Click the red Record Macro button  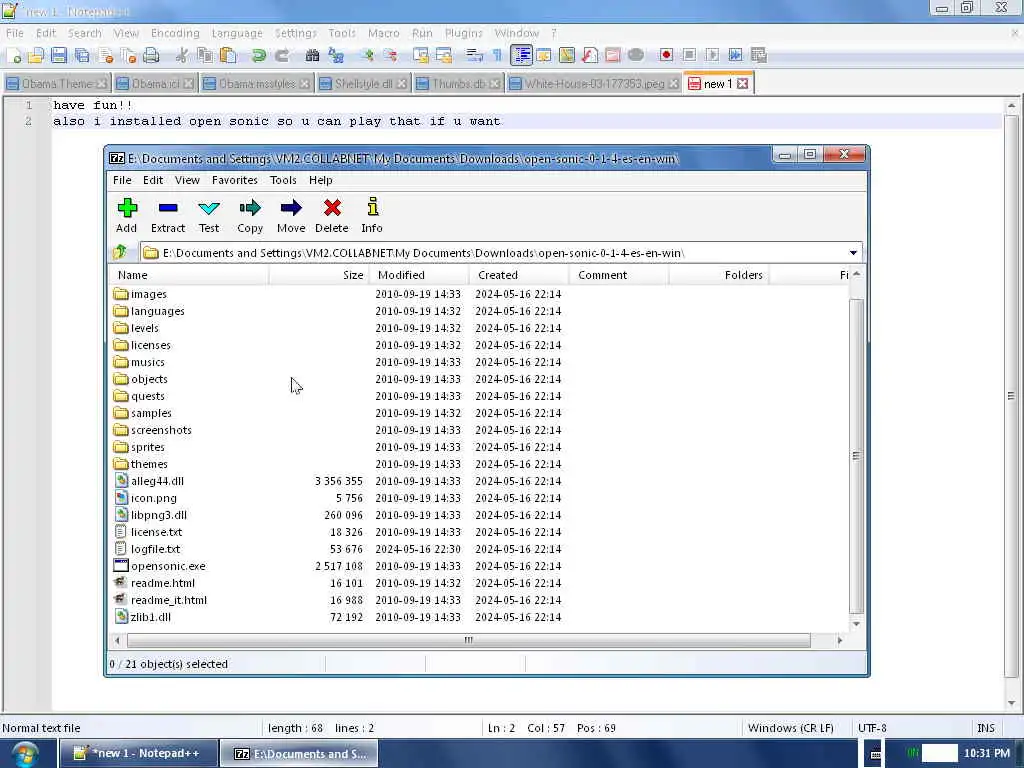pos(666,56)
